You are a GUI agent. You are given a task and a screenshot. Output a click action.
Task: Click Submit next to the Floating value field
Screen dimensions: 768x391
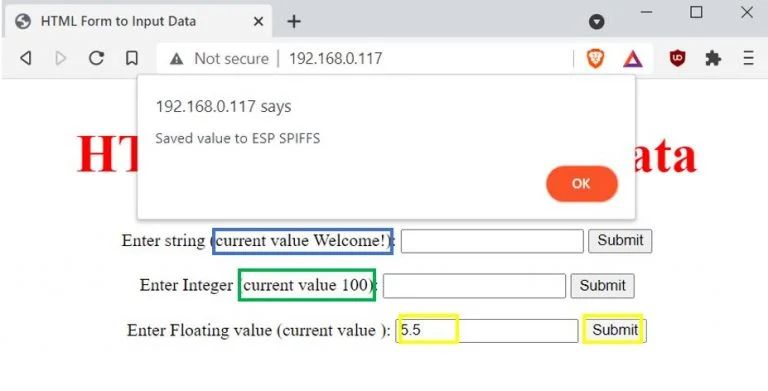615,330
